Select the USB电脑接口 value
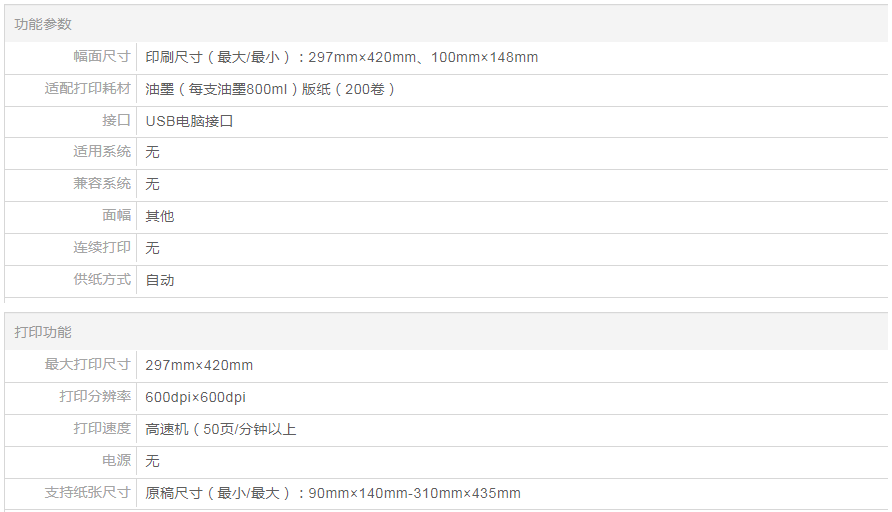892x512 pixels. click(189, 121)
